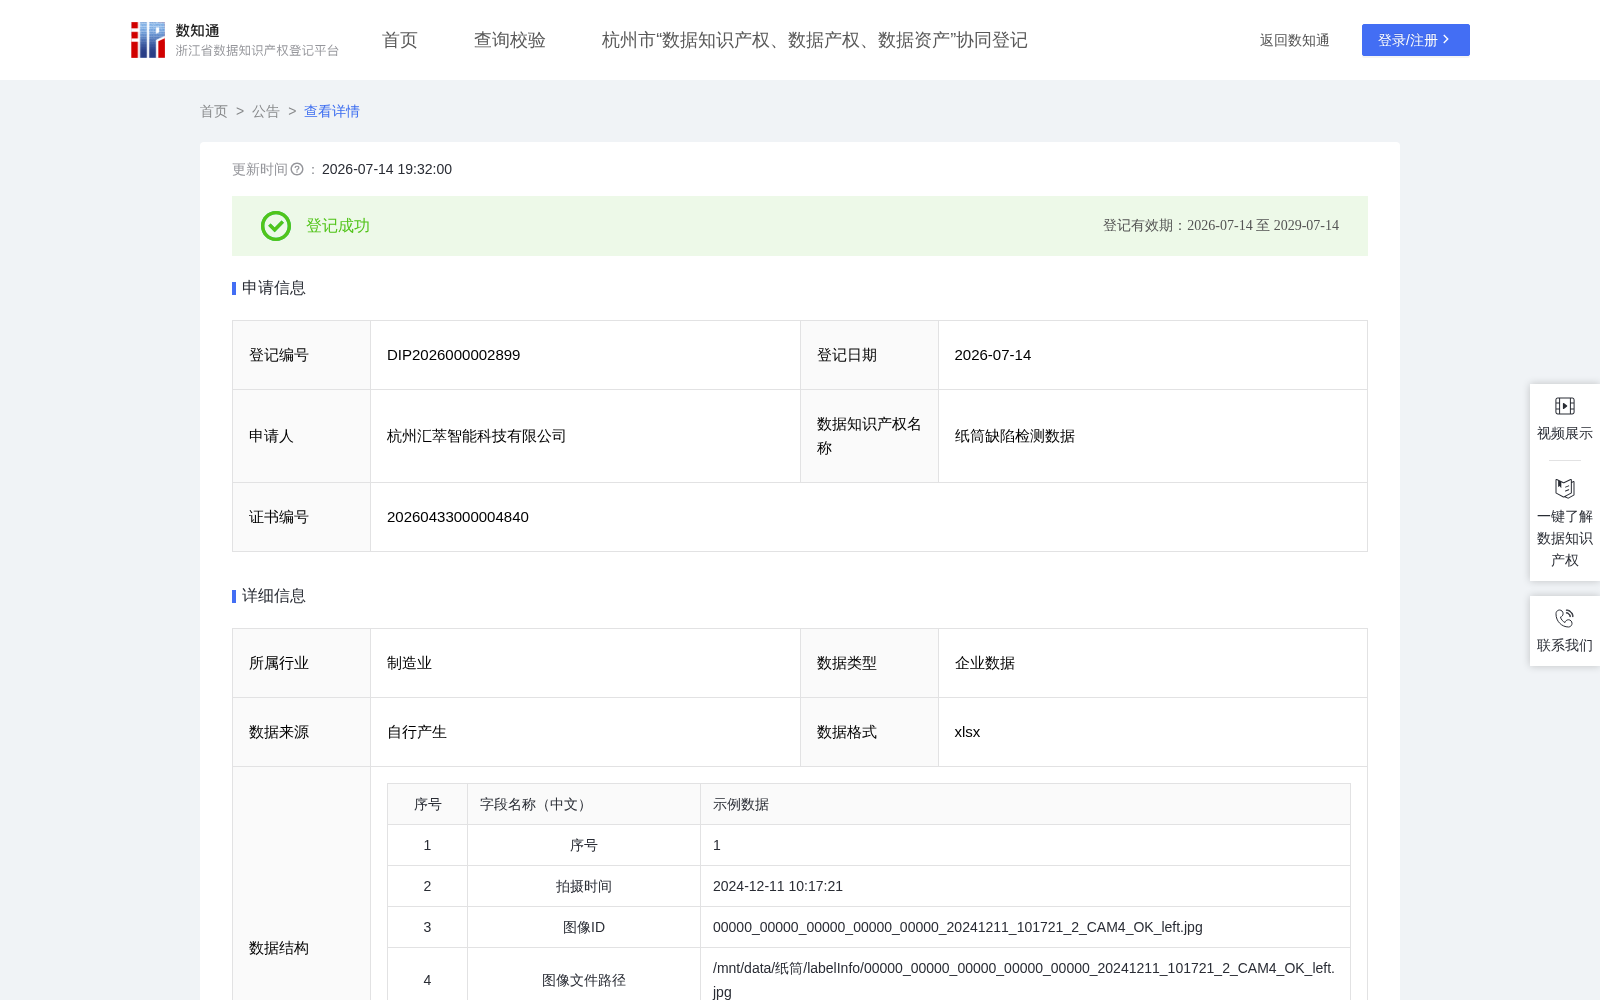Open the 视频展示 video icon
This screenshot has height=1000, width=1600.
(x=1565, y=406)
